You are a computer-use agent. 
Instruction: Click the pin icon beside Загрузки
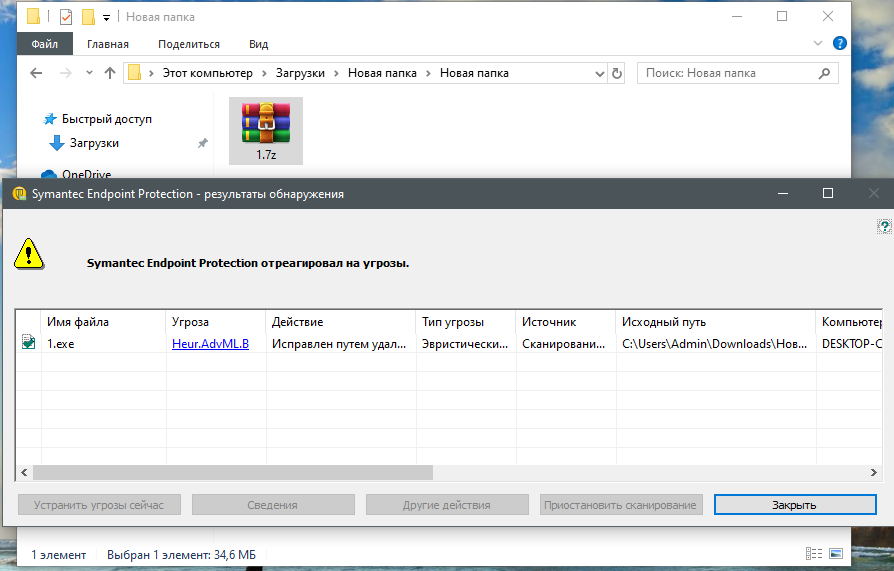pos(202,143)
